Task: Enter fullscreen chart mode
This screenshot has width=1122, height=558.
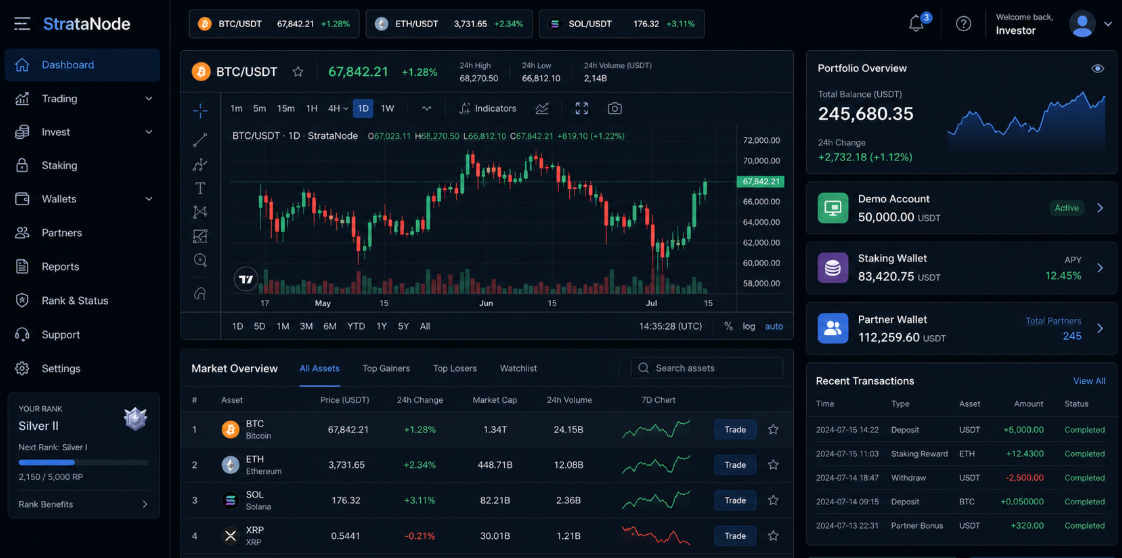Action: click(582, 109)
